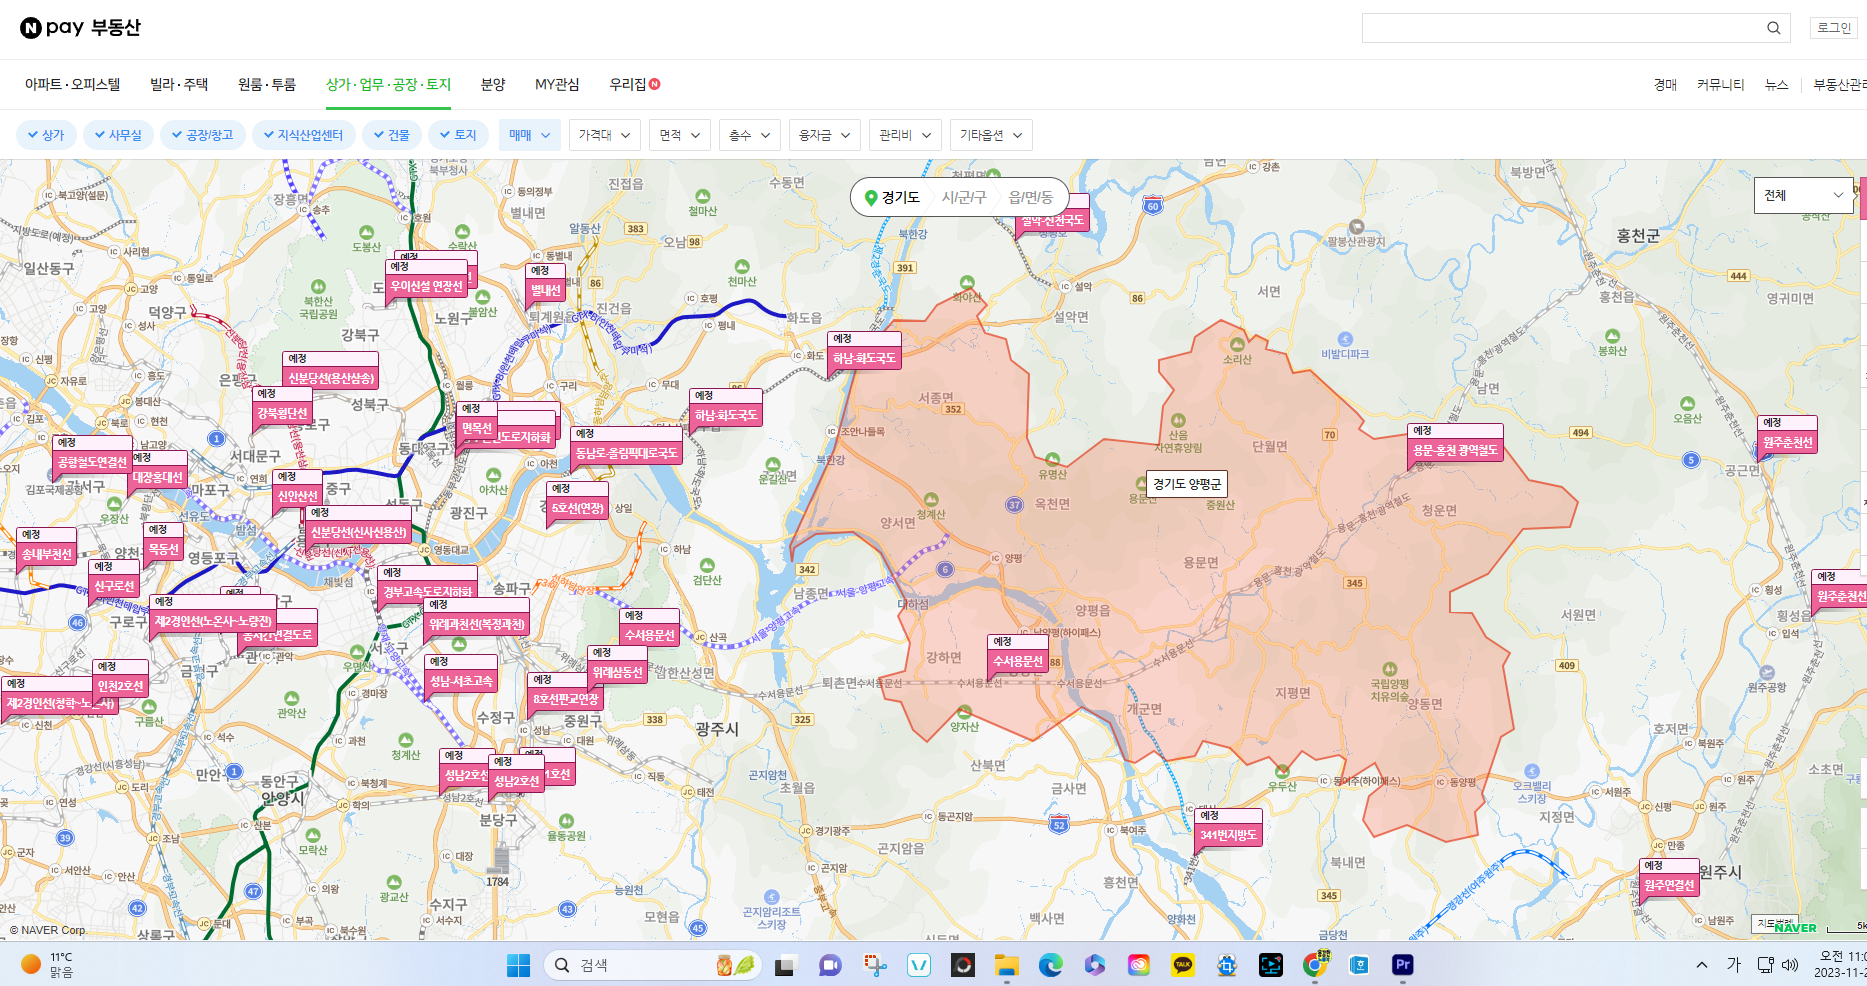Open the 별내선 map marker
The height and width of the screenshot is (986, 1867).
coord(546,283)
